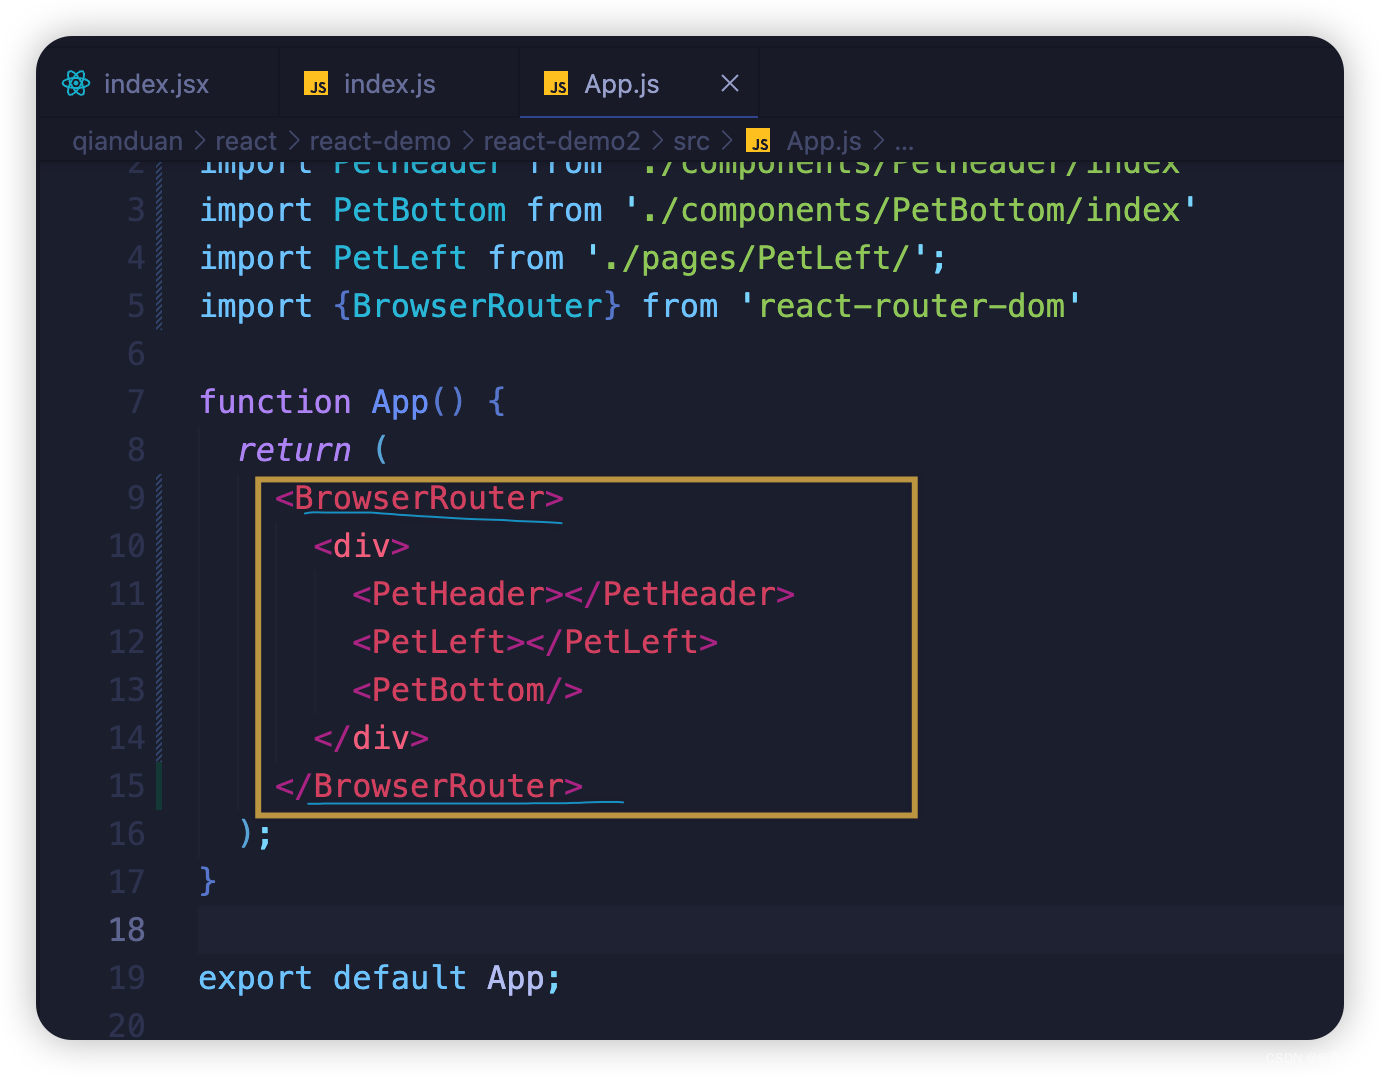Click {BrowserRouter} in the import statement
This screenshot has height=1076, width=1380.
click(477, 306)
